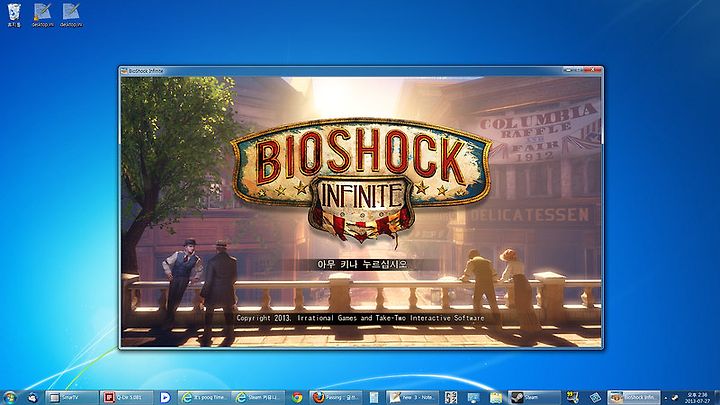Click the monitor-shaped taskbar icon
720x405 pixels.
click(473, 398)
